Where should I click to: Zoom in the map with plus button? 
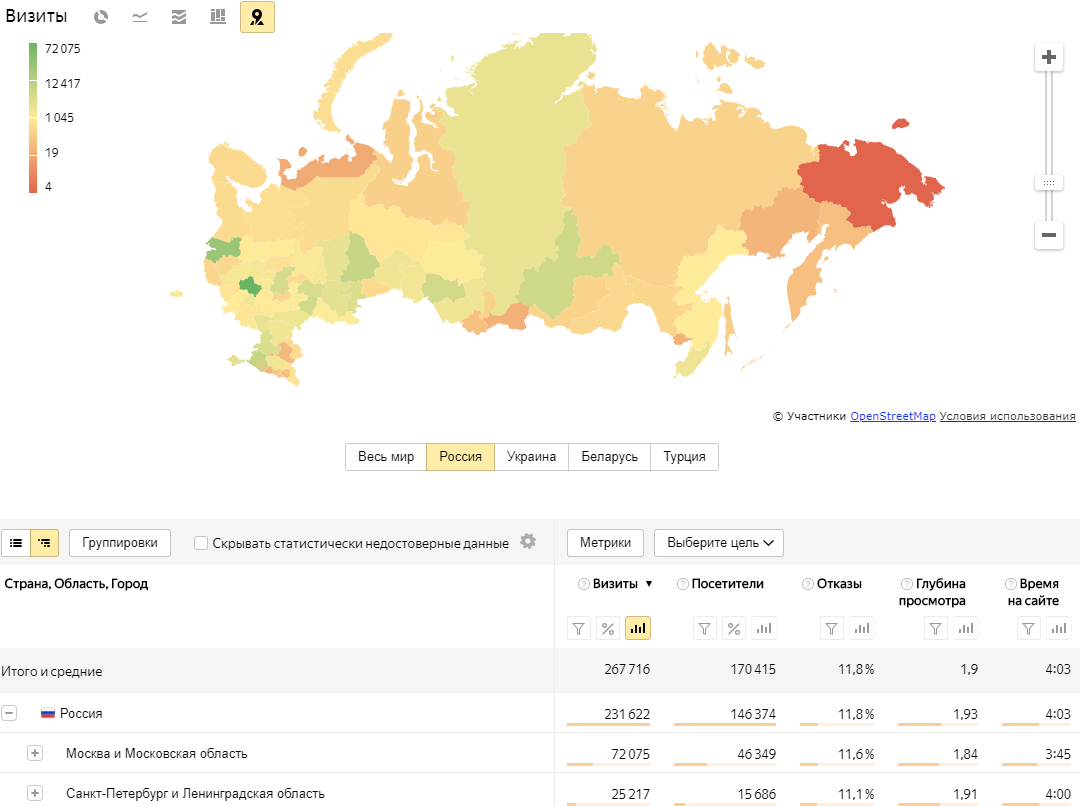tap(1048, 58)
